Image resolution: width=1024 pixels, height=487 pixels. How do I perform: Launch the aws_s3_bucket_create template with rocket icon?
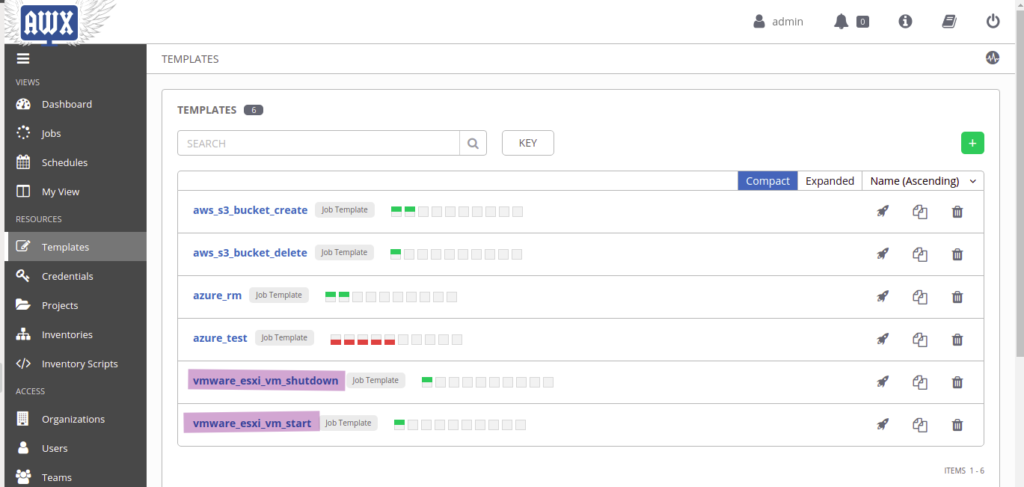883,212
